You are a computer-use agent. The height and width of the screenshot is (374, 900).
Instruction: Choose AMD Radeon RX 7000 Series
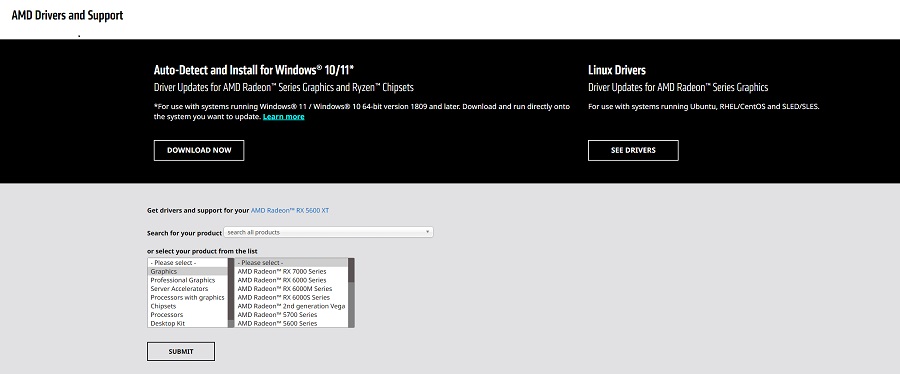click(292, 271)
